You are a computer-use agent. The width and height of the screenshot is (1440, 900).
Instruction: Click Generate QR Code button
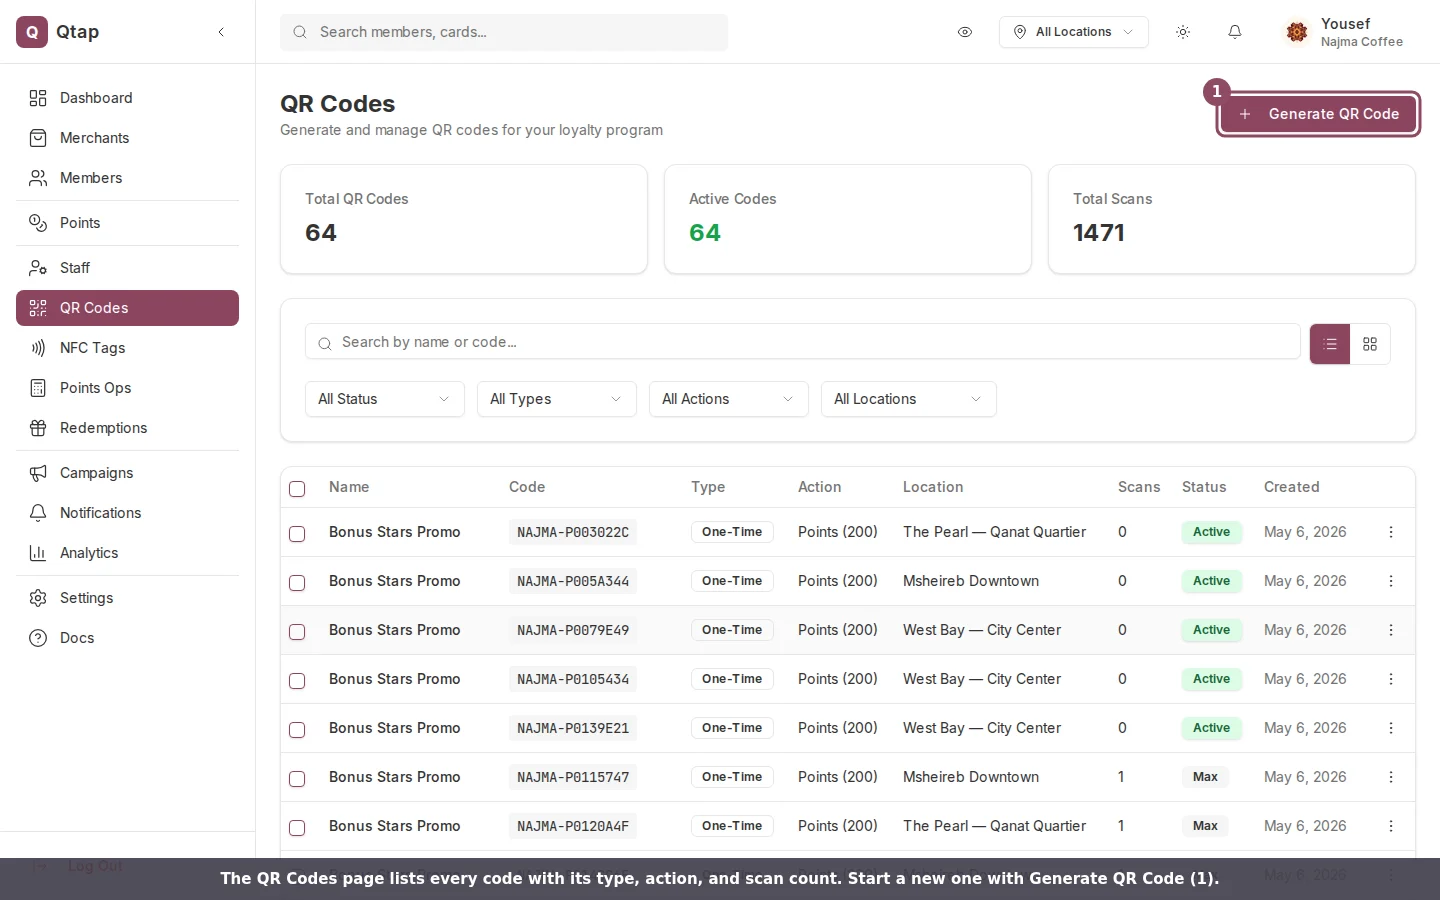click(x=1318, y=114)
